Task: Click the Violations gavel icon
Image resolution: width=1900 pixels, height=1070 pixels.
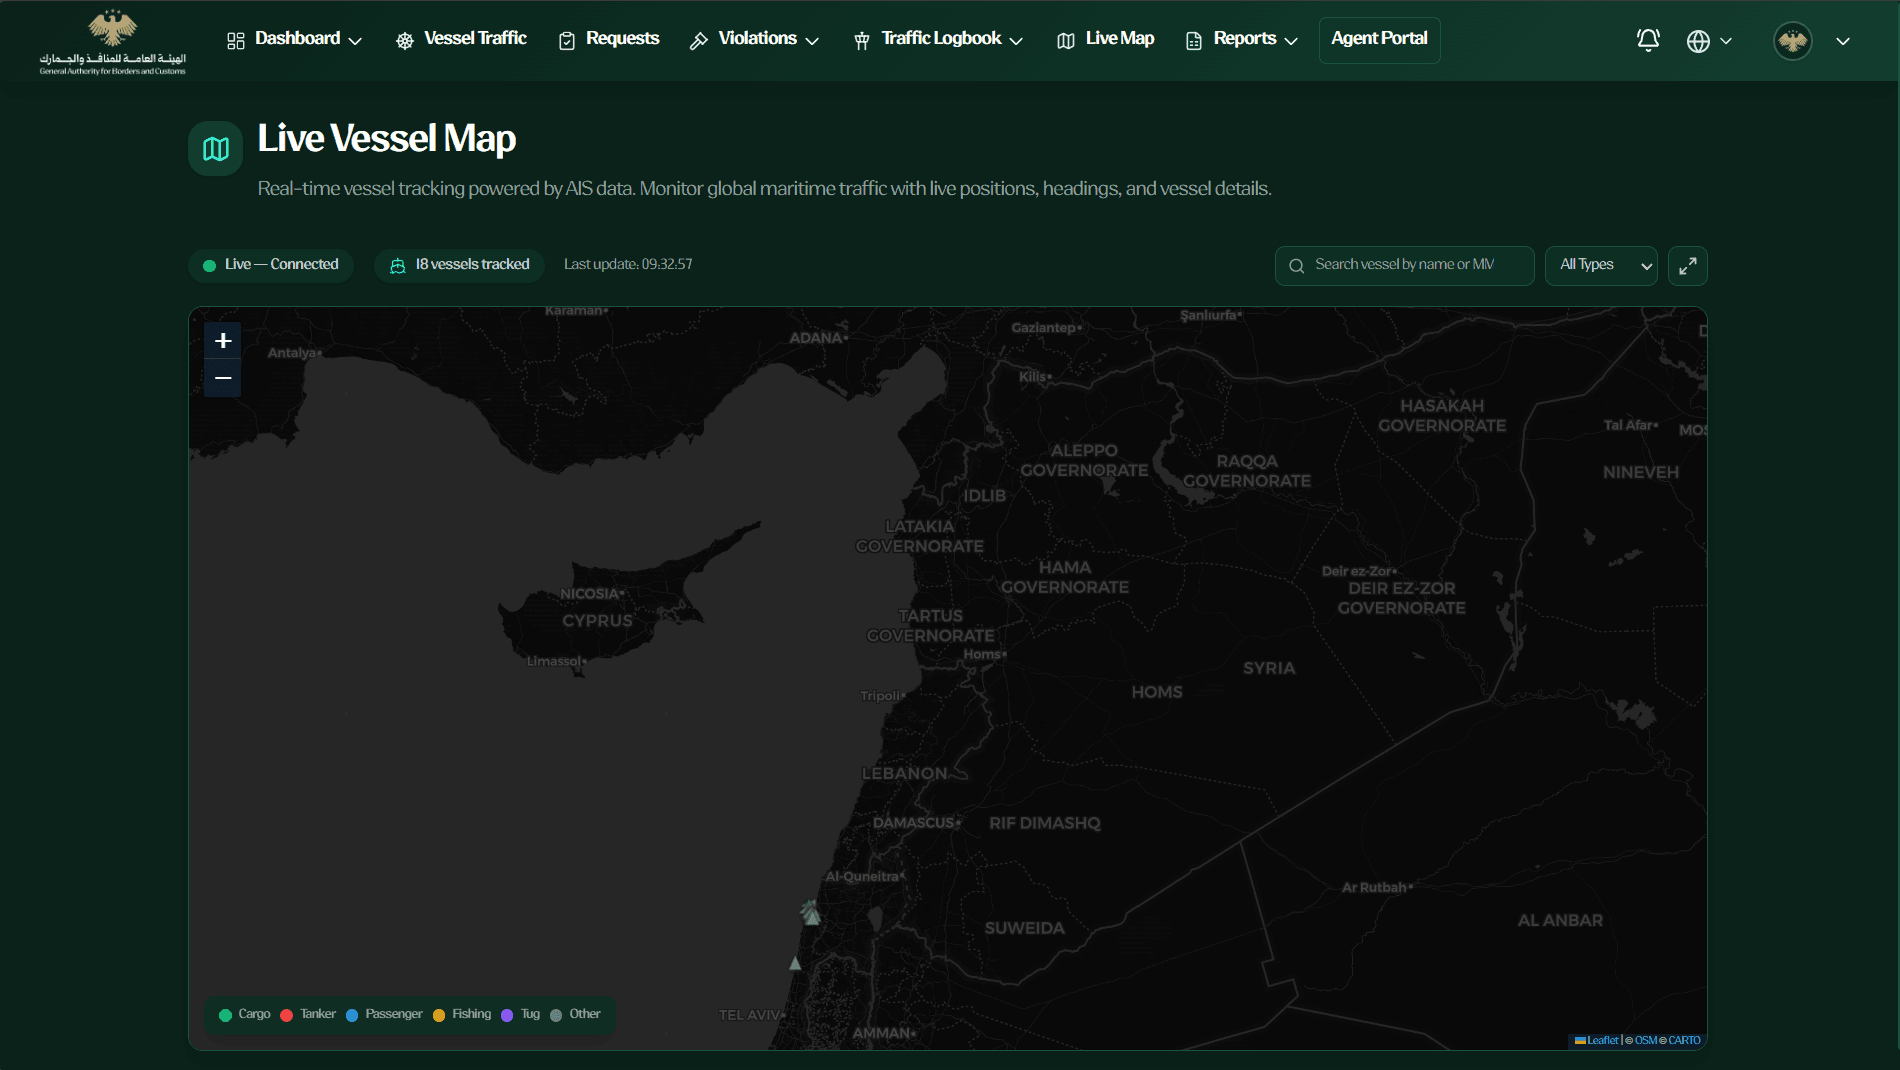Action: pyautogui.click(x=699, y=41)
